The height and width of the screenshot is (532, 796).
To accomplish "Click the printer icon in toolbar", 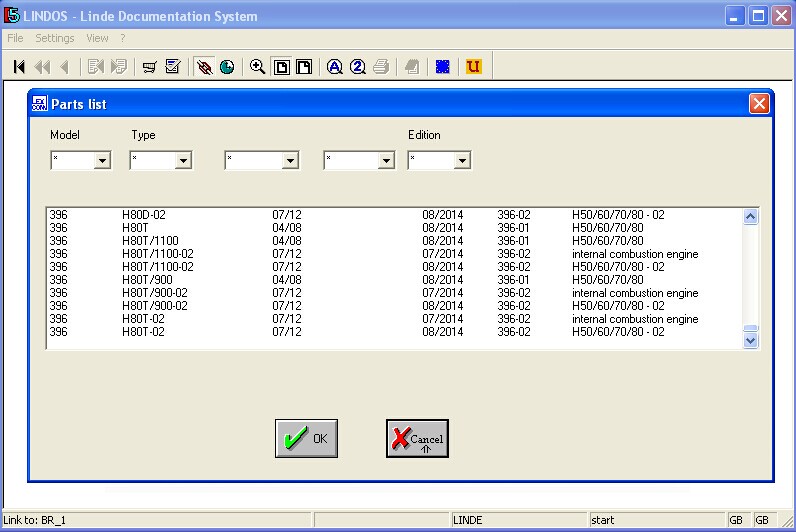I will [381, 66].
